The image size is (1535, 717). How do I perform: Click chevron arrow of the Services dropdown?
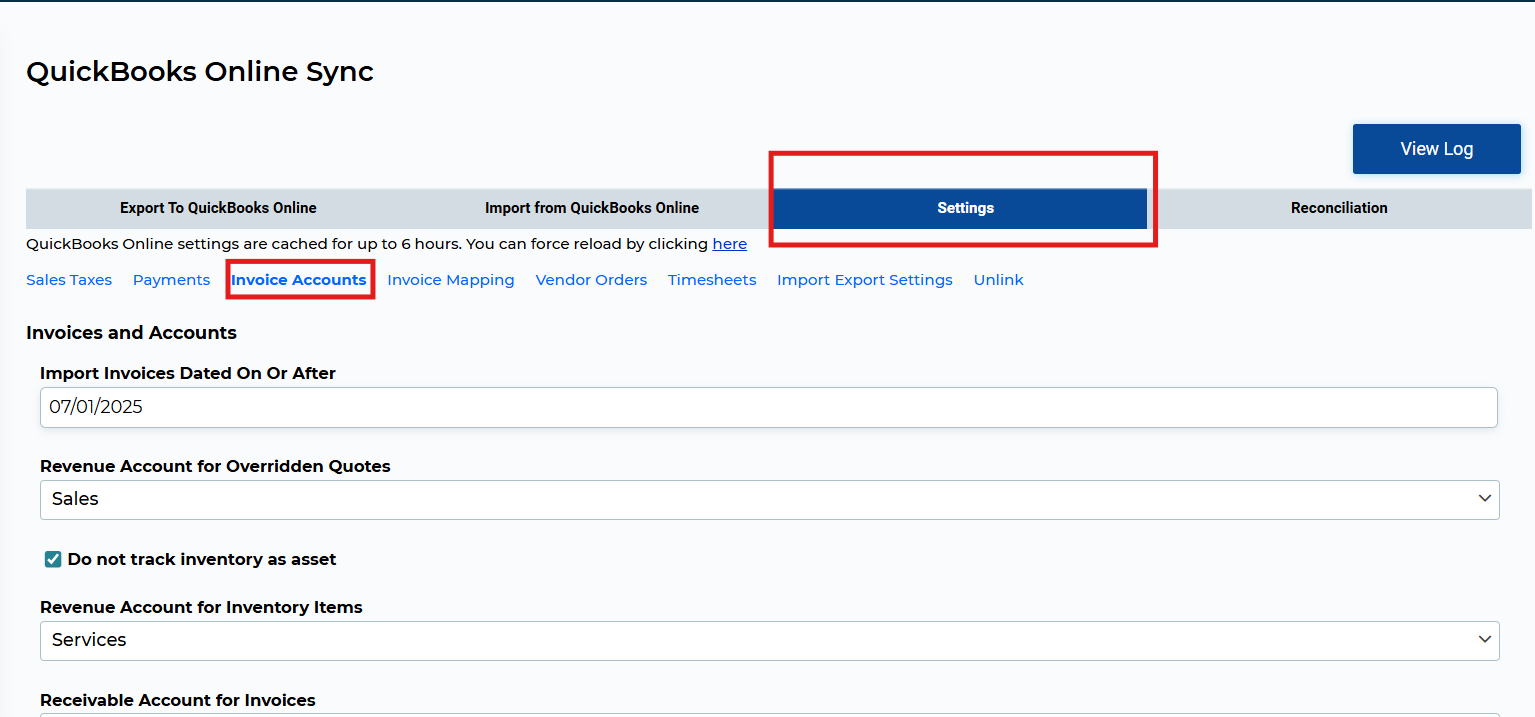coord(1485,640)
